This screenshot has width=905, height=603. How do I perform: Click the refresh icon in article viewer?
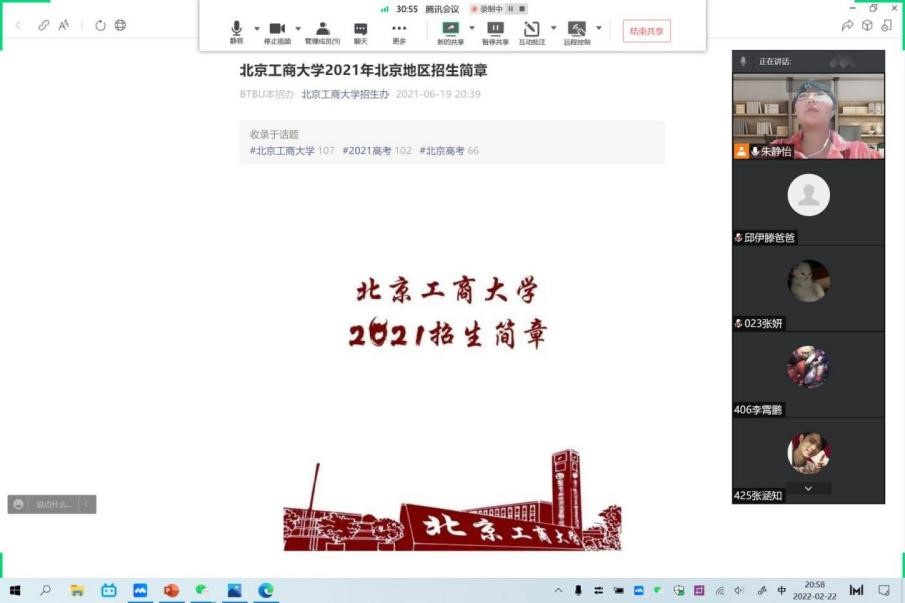(x=100, y=25)
